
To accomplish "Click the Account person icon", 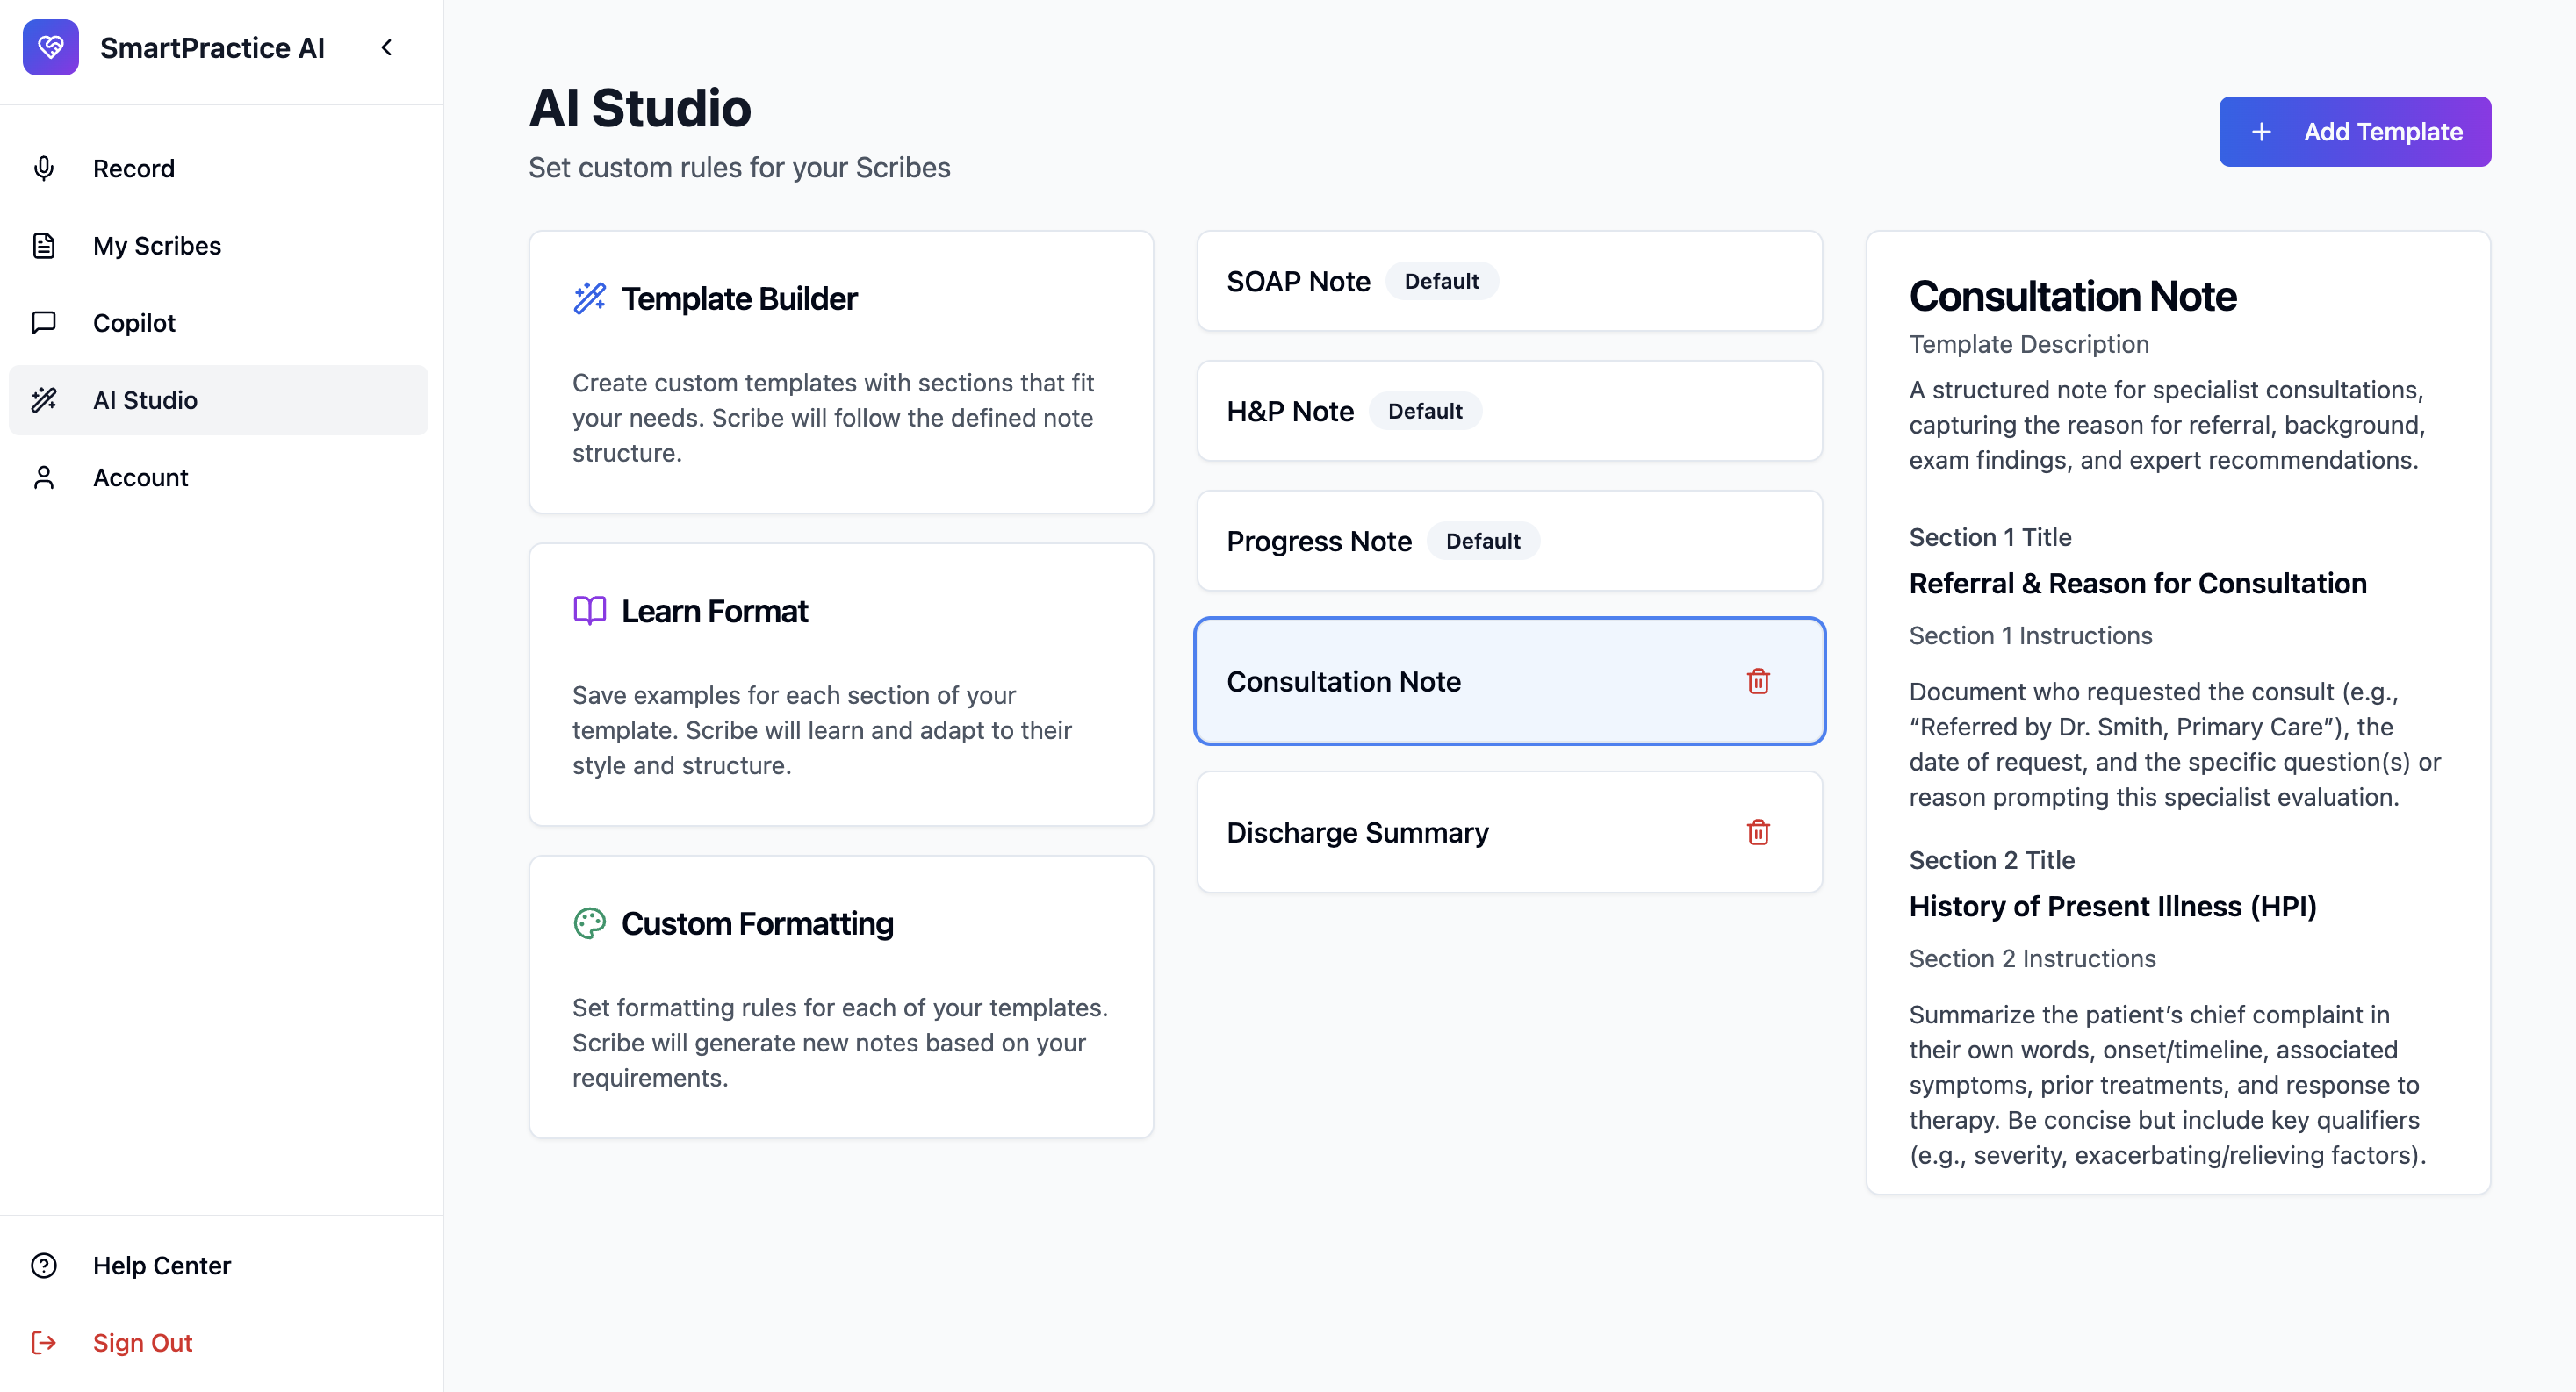I will (44, 477).
